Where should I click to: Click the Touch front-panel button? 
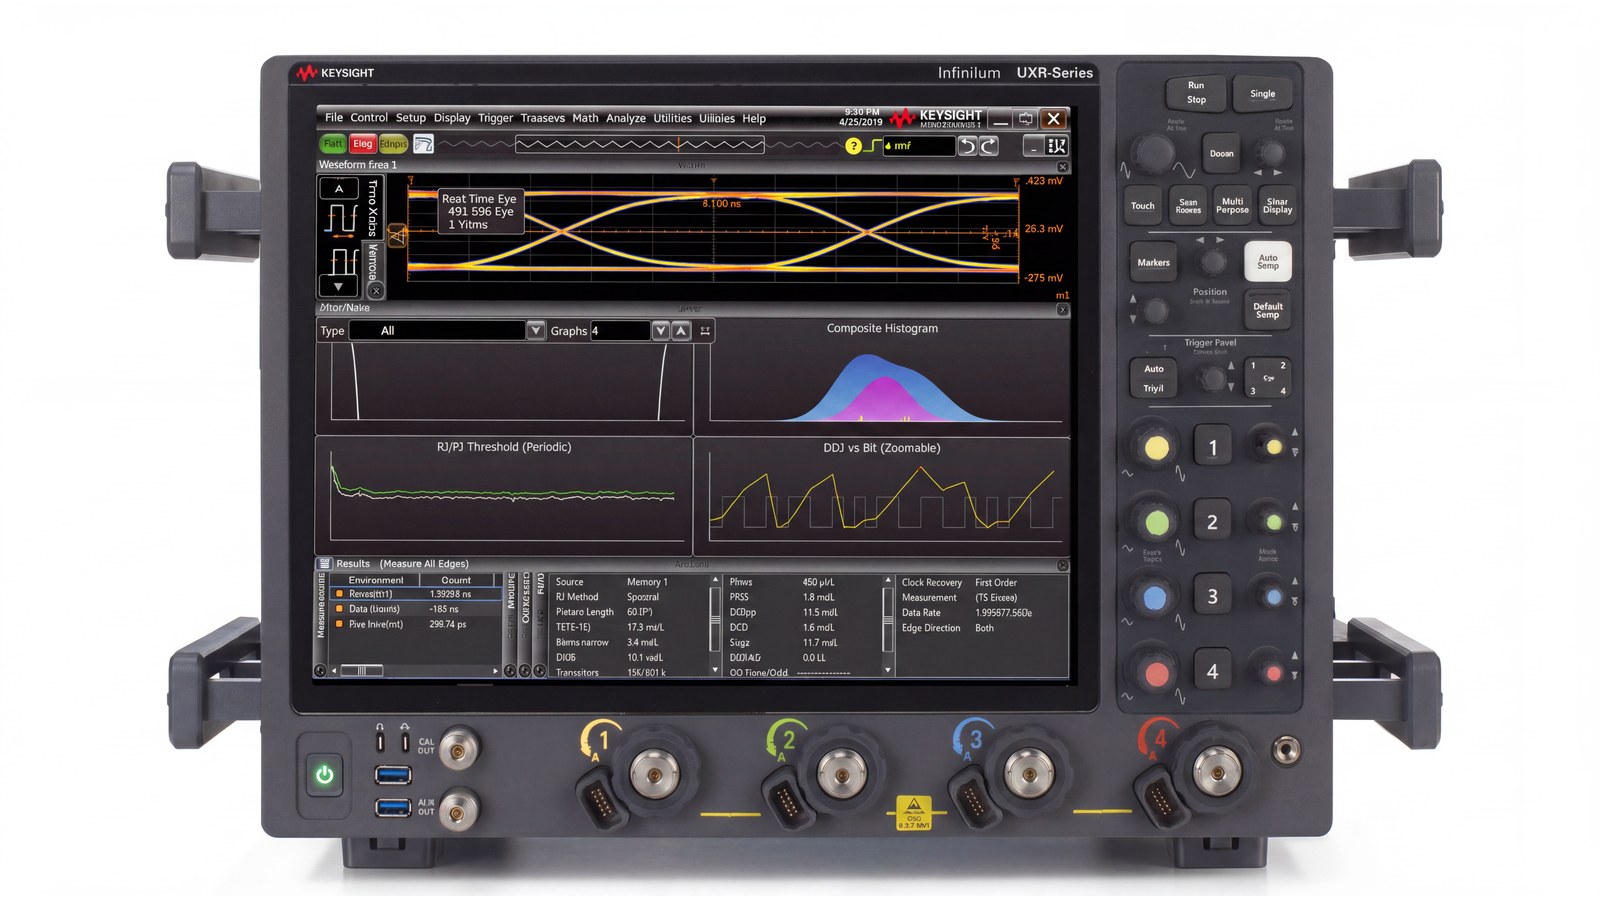pos(1142,205)
